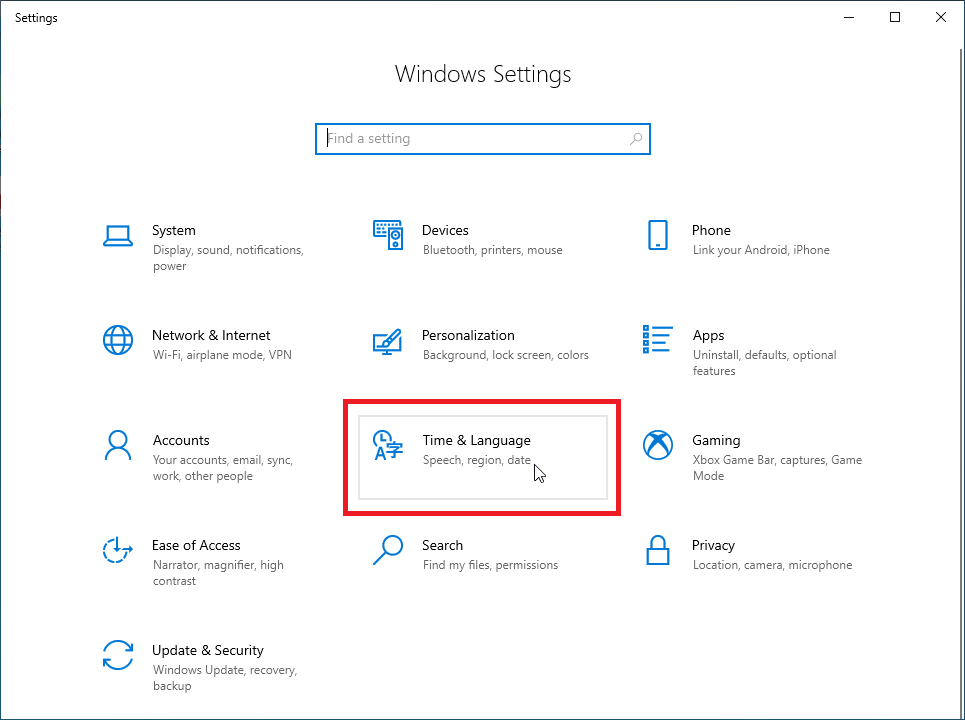965x720 pixels.
Task: Click the Time & Language heading
Action: (x=476, y=440)
